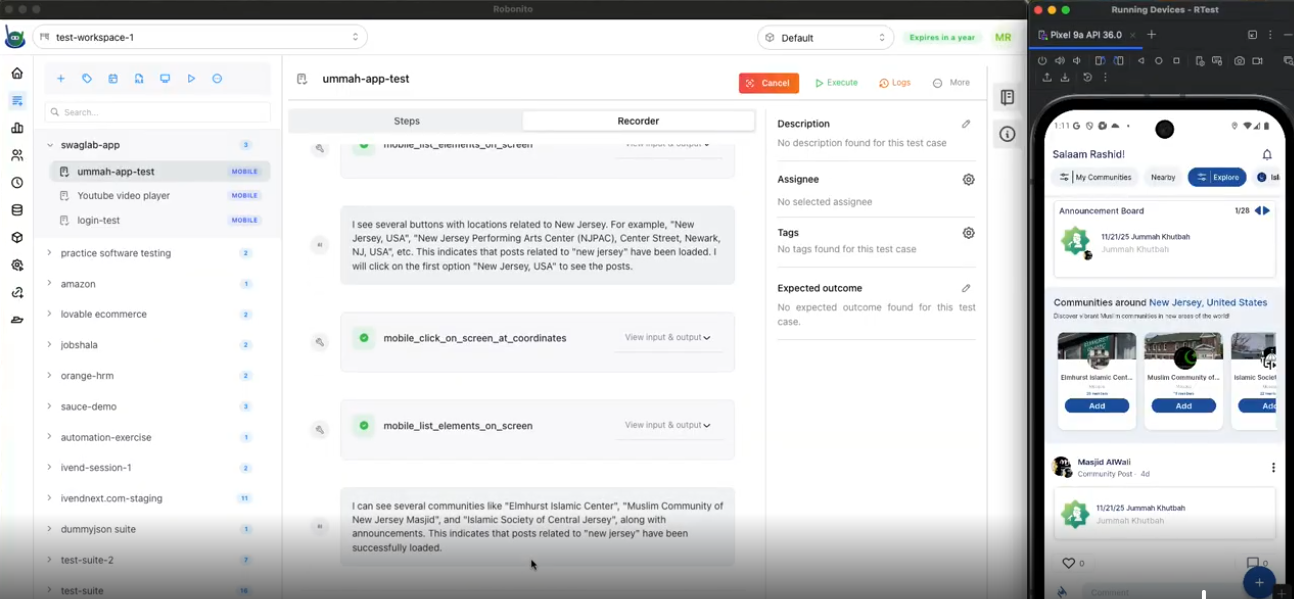
Task: Take emulator screenshot with camera icon
Action: tap(1239, 61)
